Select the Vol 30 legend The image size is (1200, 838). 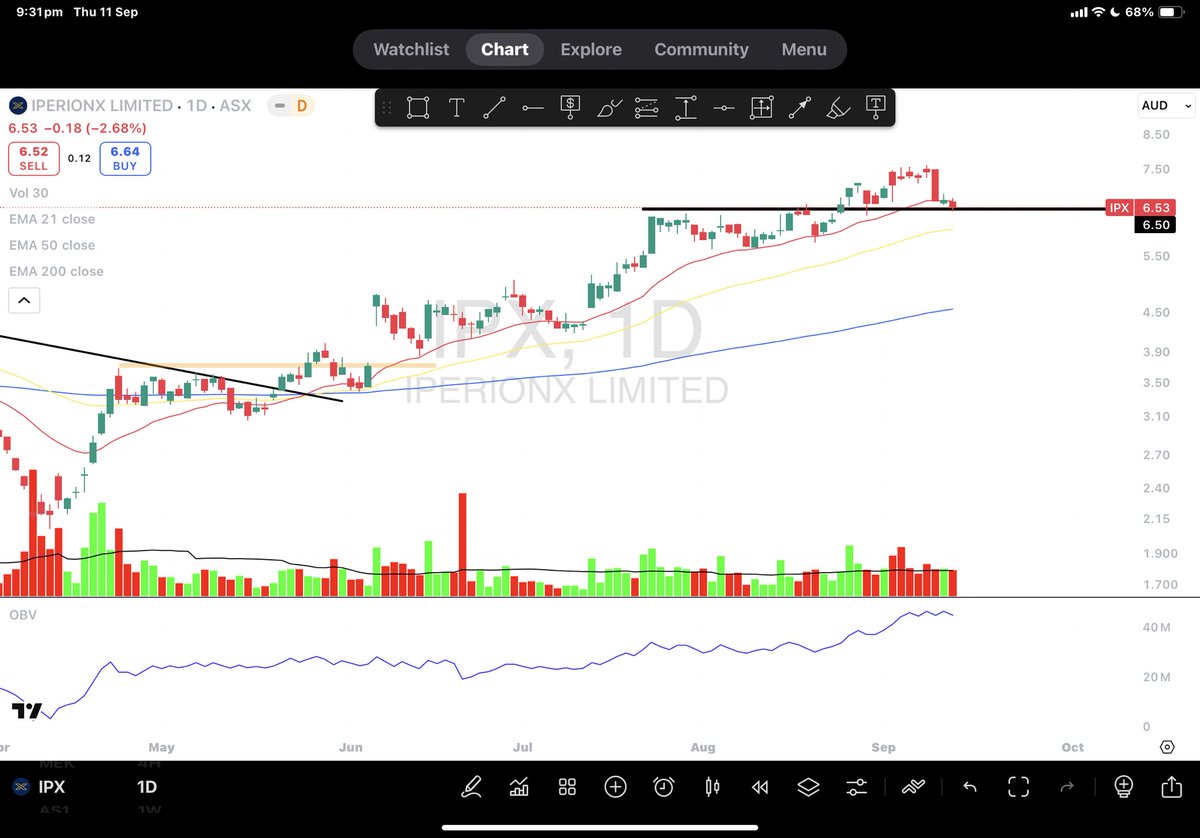pyautogui.click(x=27, y=193)
